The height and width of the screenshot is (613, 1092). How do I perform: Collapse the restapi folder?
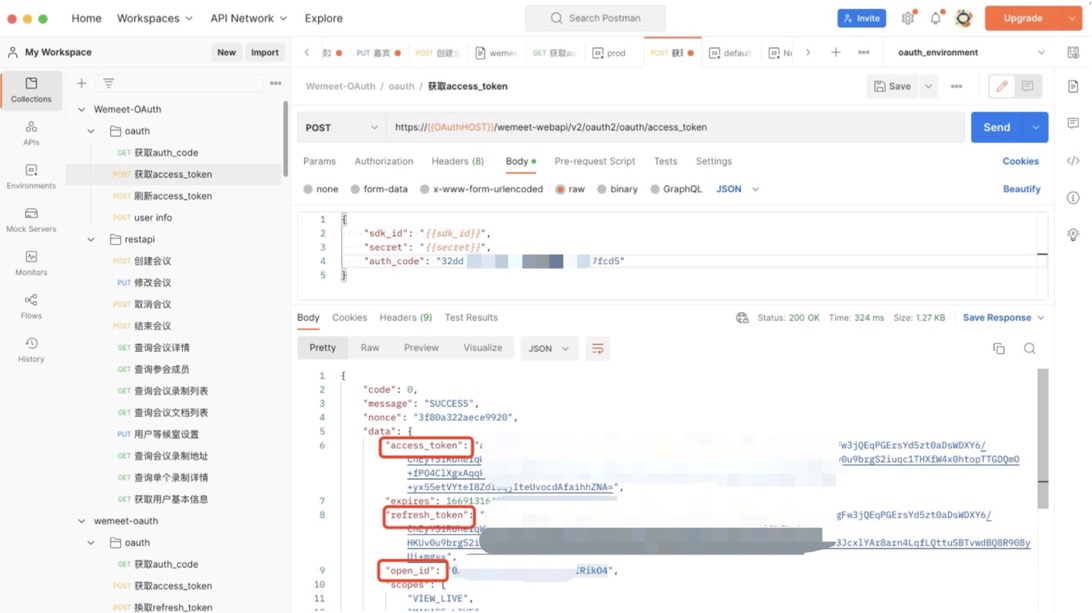point(91,240)
